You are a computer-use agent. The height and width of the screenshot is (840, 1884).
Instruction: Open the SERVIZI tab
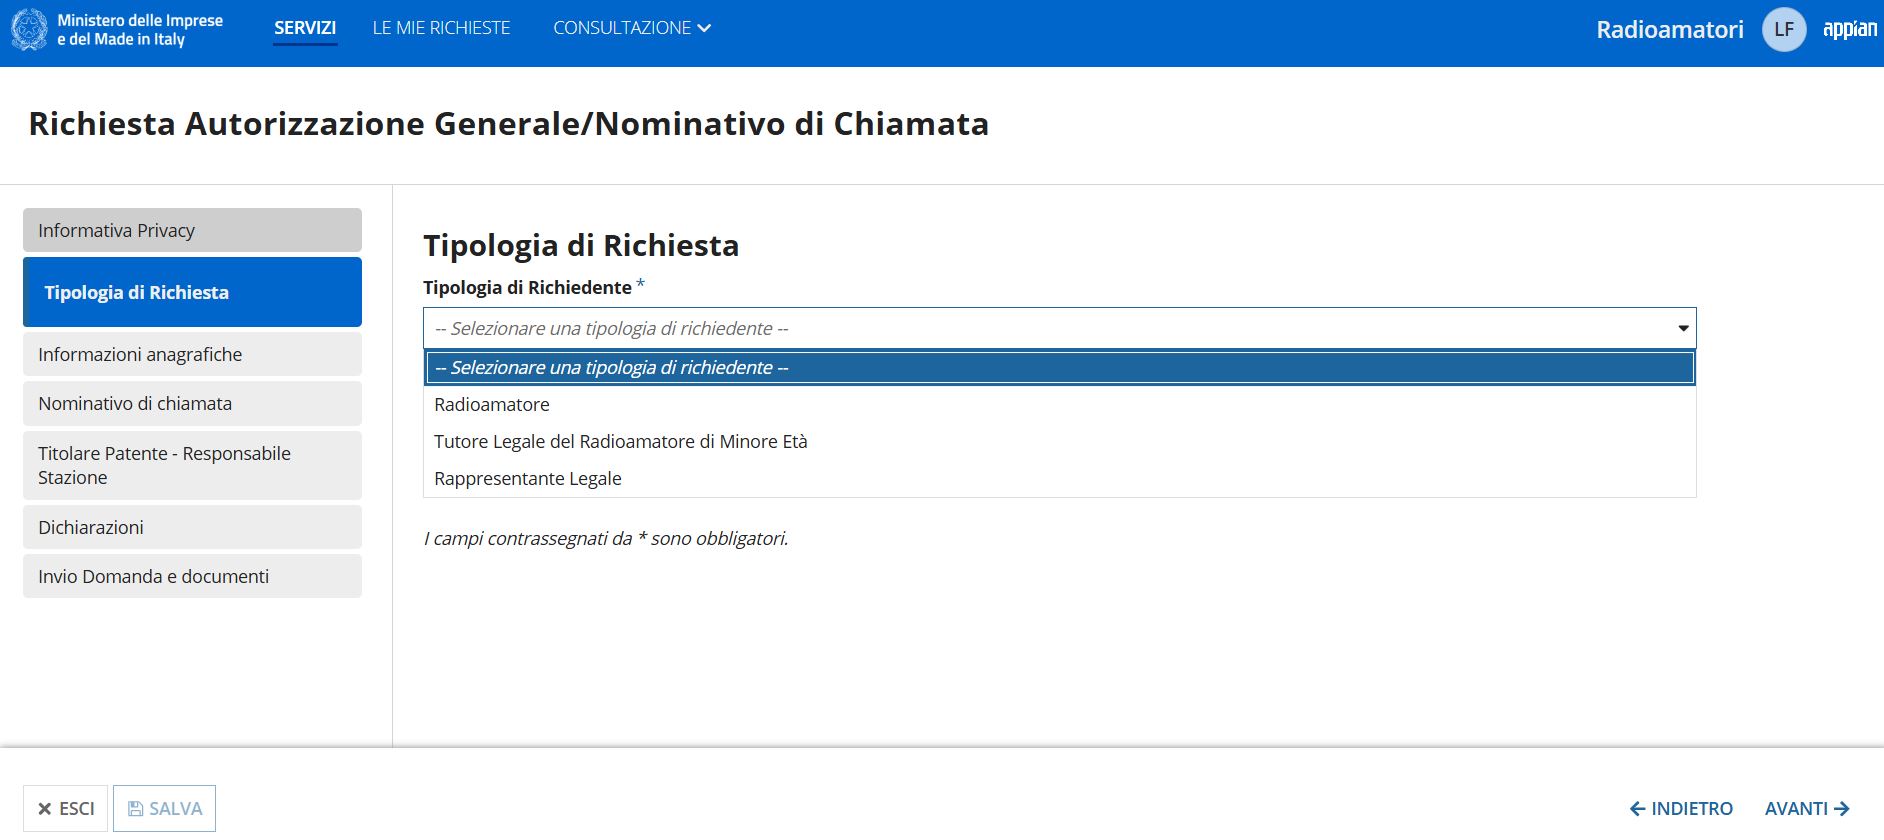tap(305, 28)
